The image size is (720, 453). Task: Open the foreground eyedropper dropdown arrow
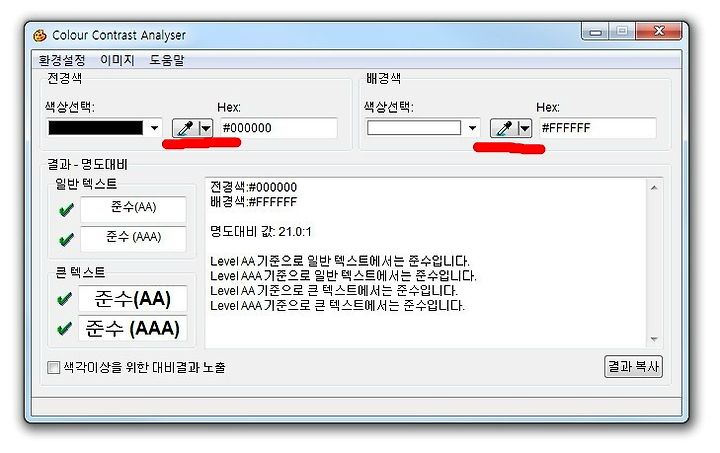[206, 128]
